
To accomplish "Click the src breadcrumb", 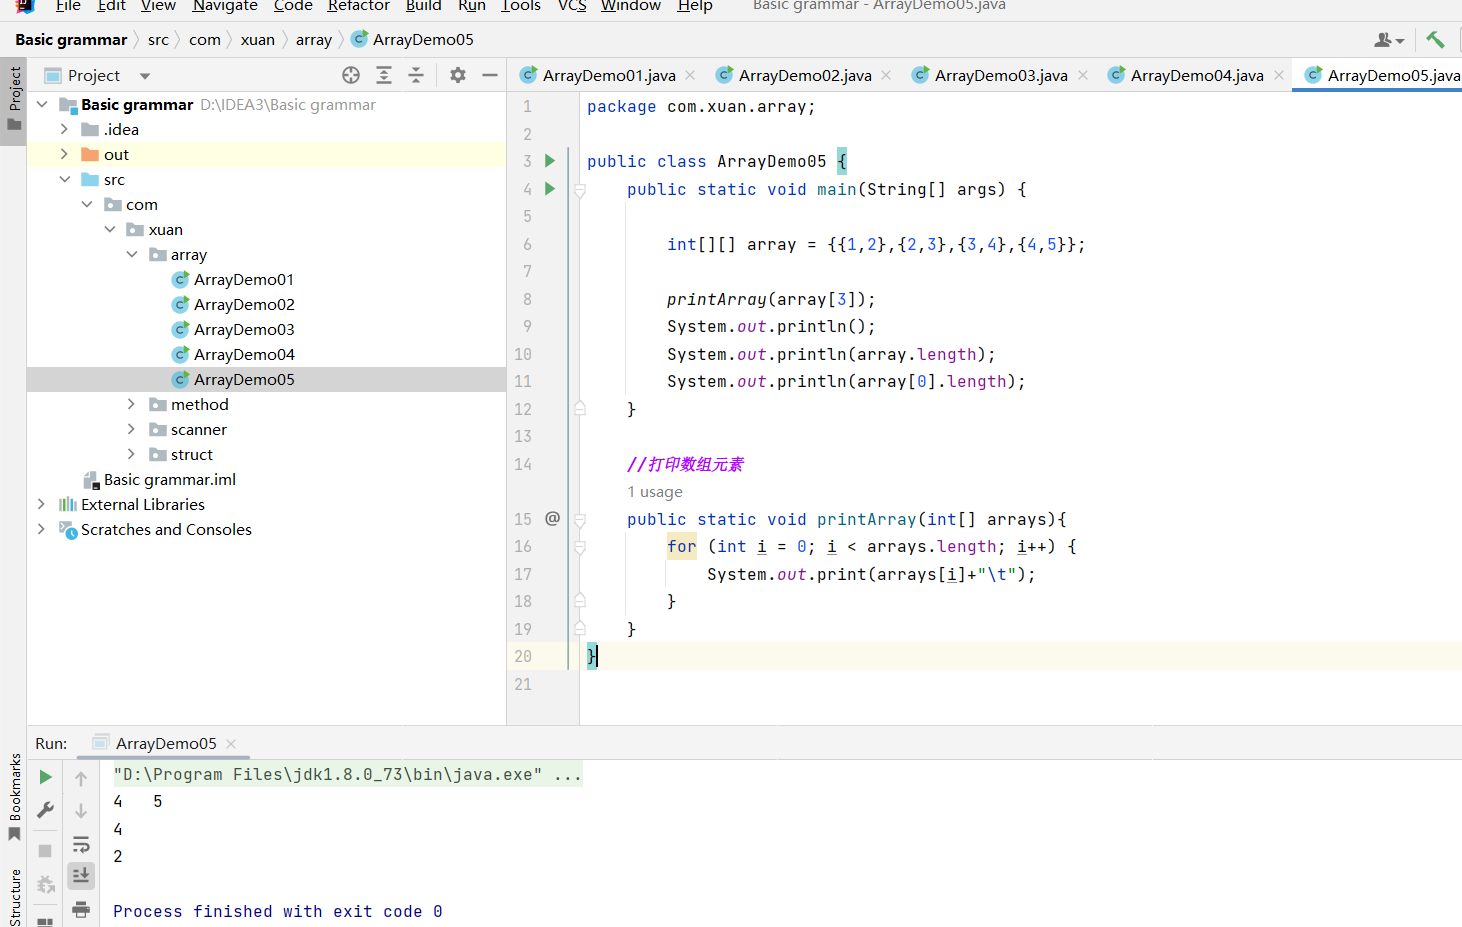I will (x=158, y=39).
